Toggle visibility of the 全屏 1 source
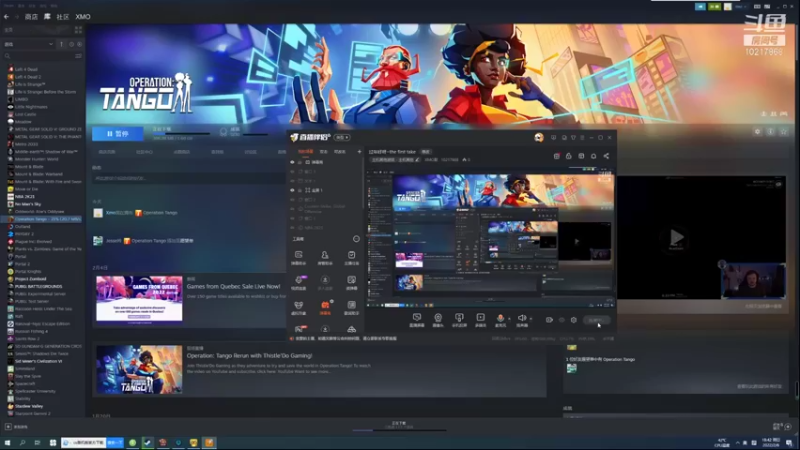 [292, 190]
